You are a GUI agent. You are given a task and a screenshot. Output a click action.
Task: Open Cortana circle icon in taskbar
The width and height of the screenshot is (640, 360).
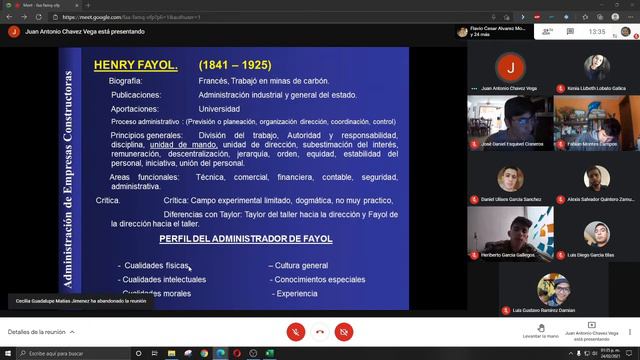[x=139, y=353]
